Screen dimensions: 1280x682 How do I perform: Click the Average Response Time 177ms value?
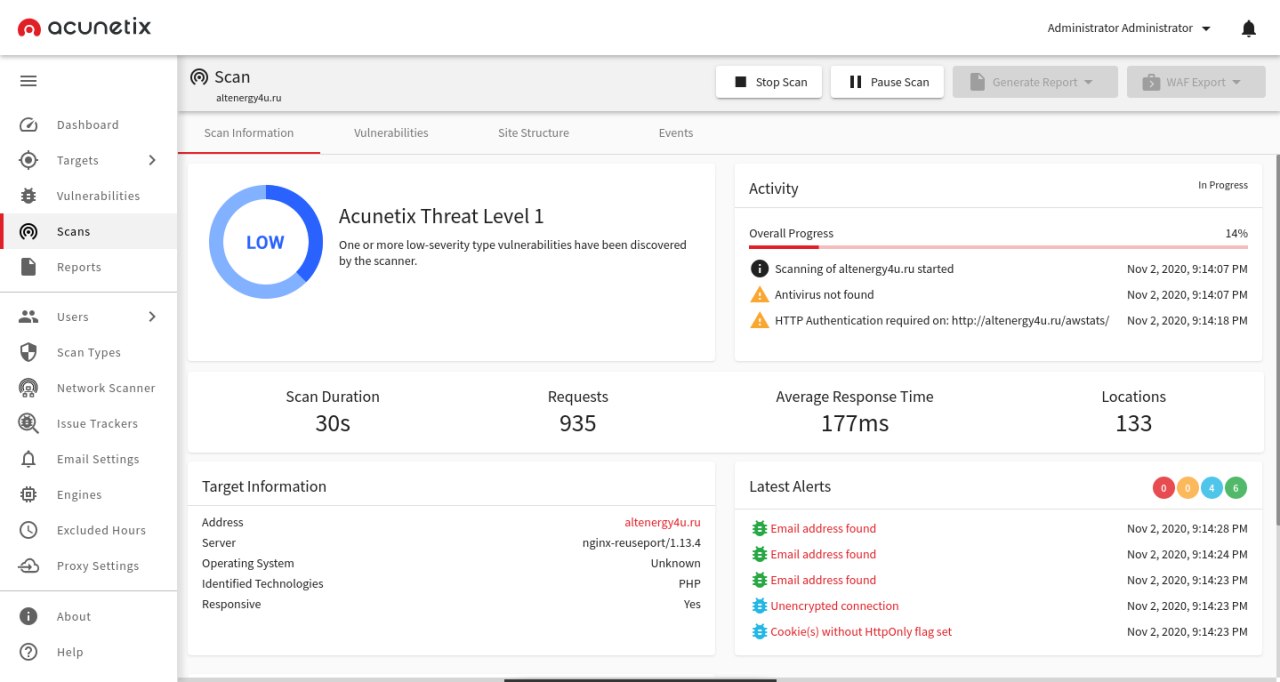pos(855,423)
